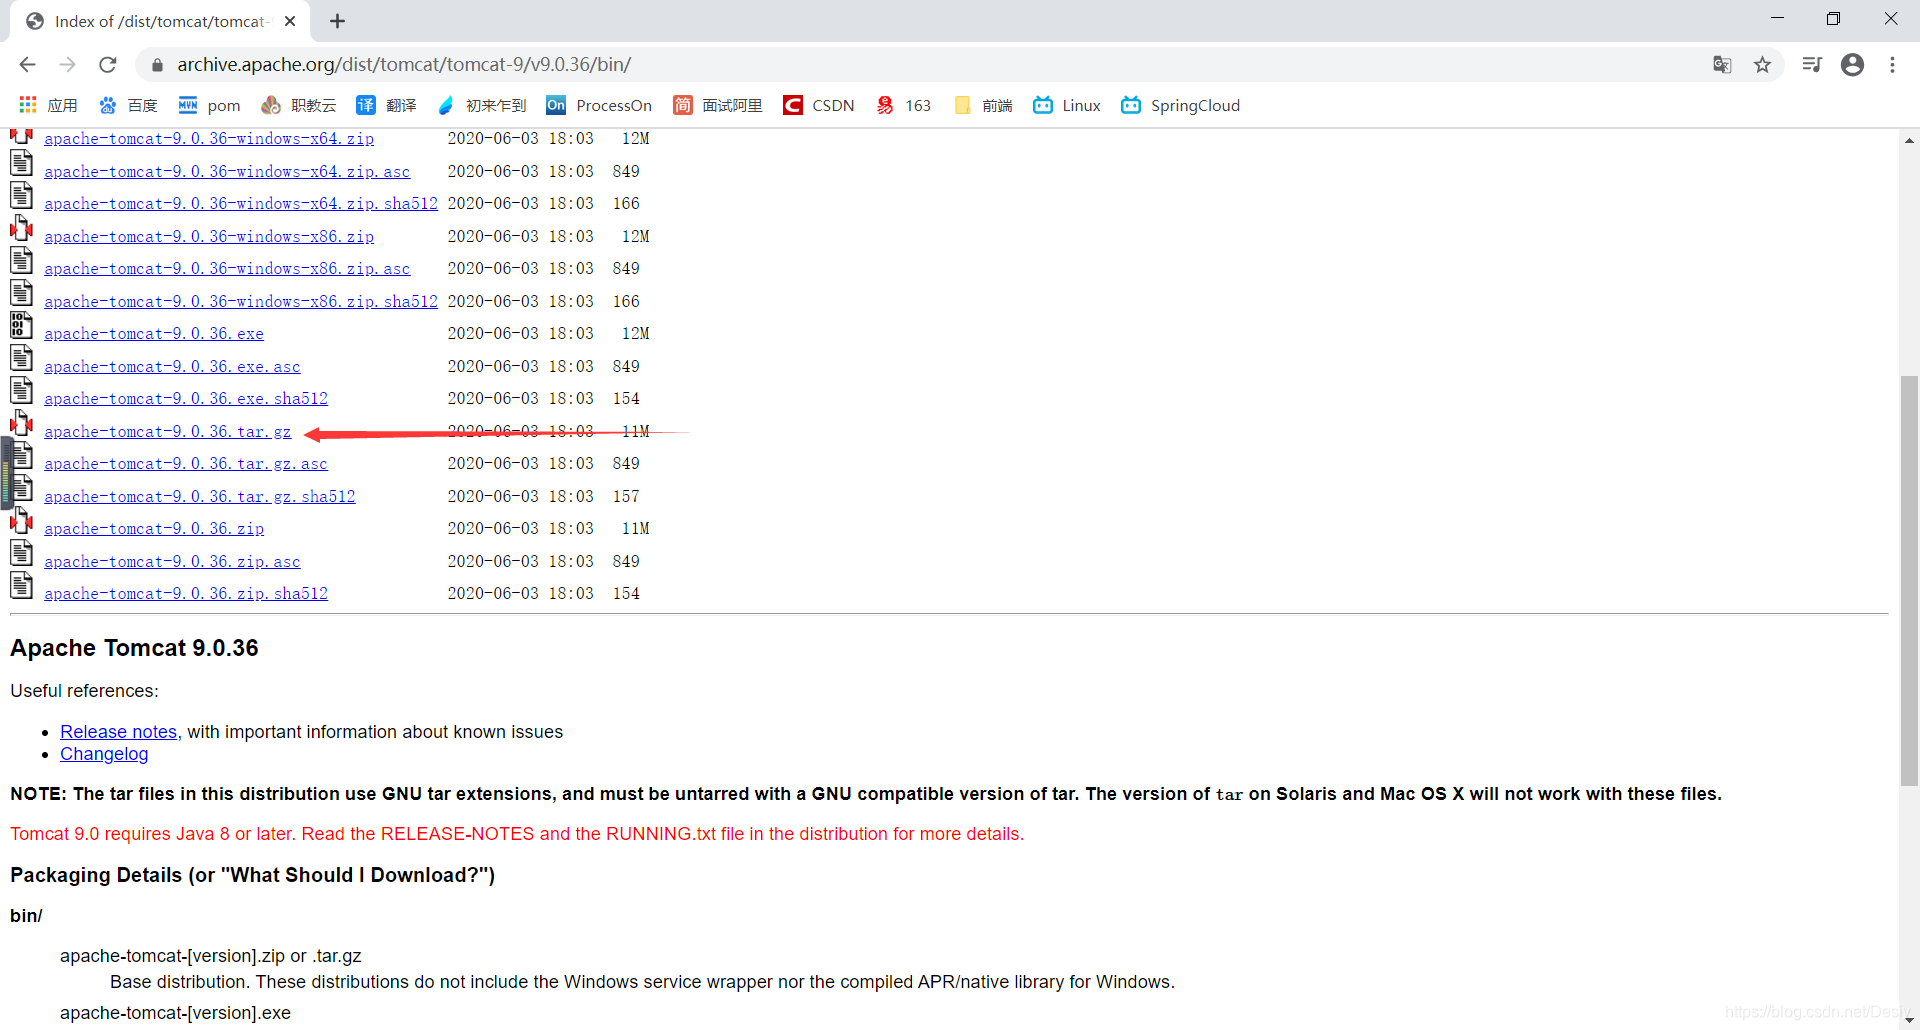This screenshot has width=1920, height=1030.
Task: Click the binary icon beside apache-tomcat-9.0.36.exe
Action: click(x=21, y=326)
